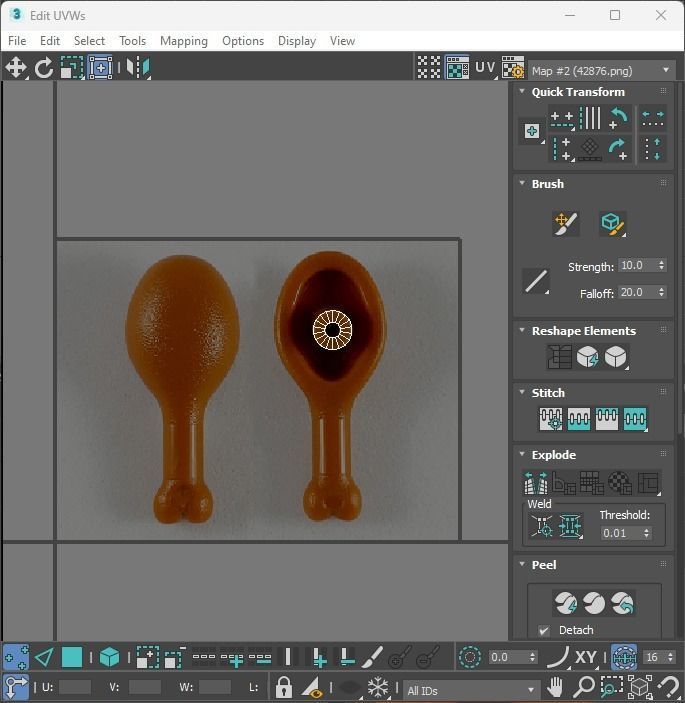
Task: Adjust the soft selection falloff spinner
Action: 533,657
